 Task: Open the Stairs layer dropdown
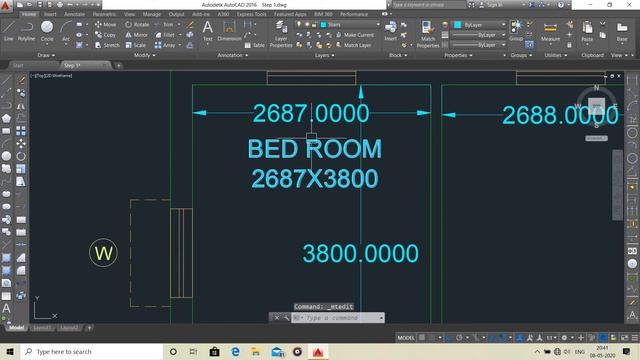pyautogui.click(x=377, y=24)
